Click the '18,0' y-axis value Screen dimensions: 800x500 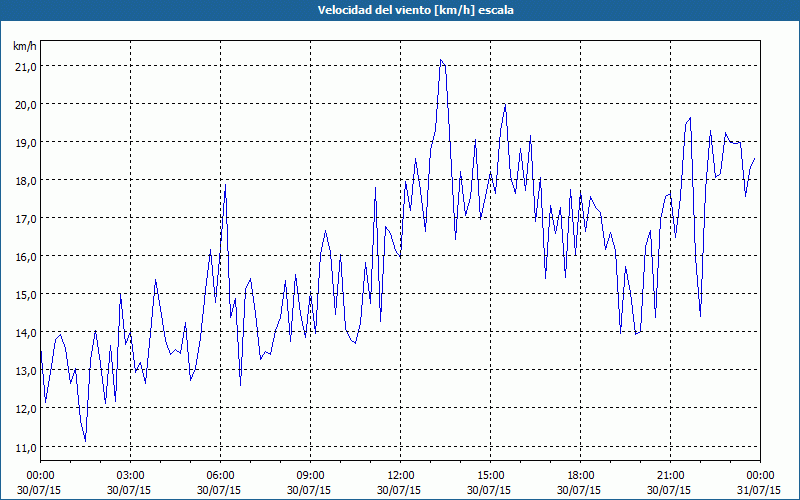tap(26, 181)
